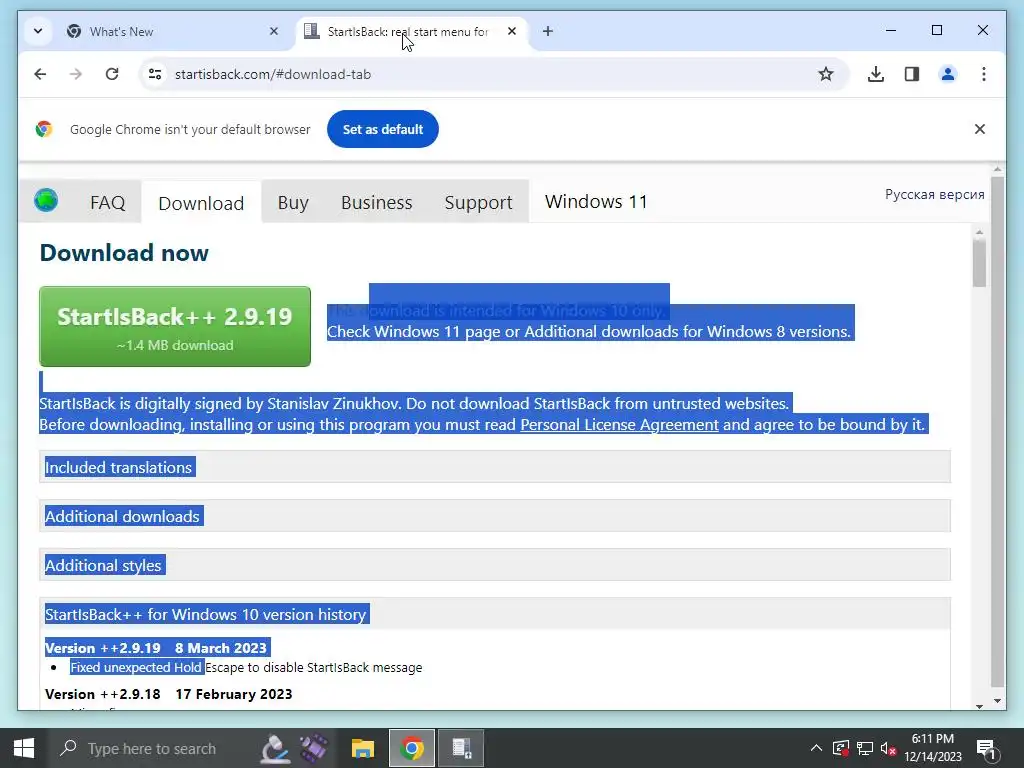Image resolution: width=1024 pixels, height=768 pixels.
Task: Open Chrome three-dot menu
Action: click(984, 74)
